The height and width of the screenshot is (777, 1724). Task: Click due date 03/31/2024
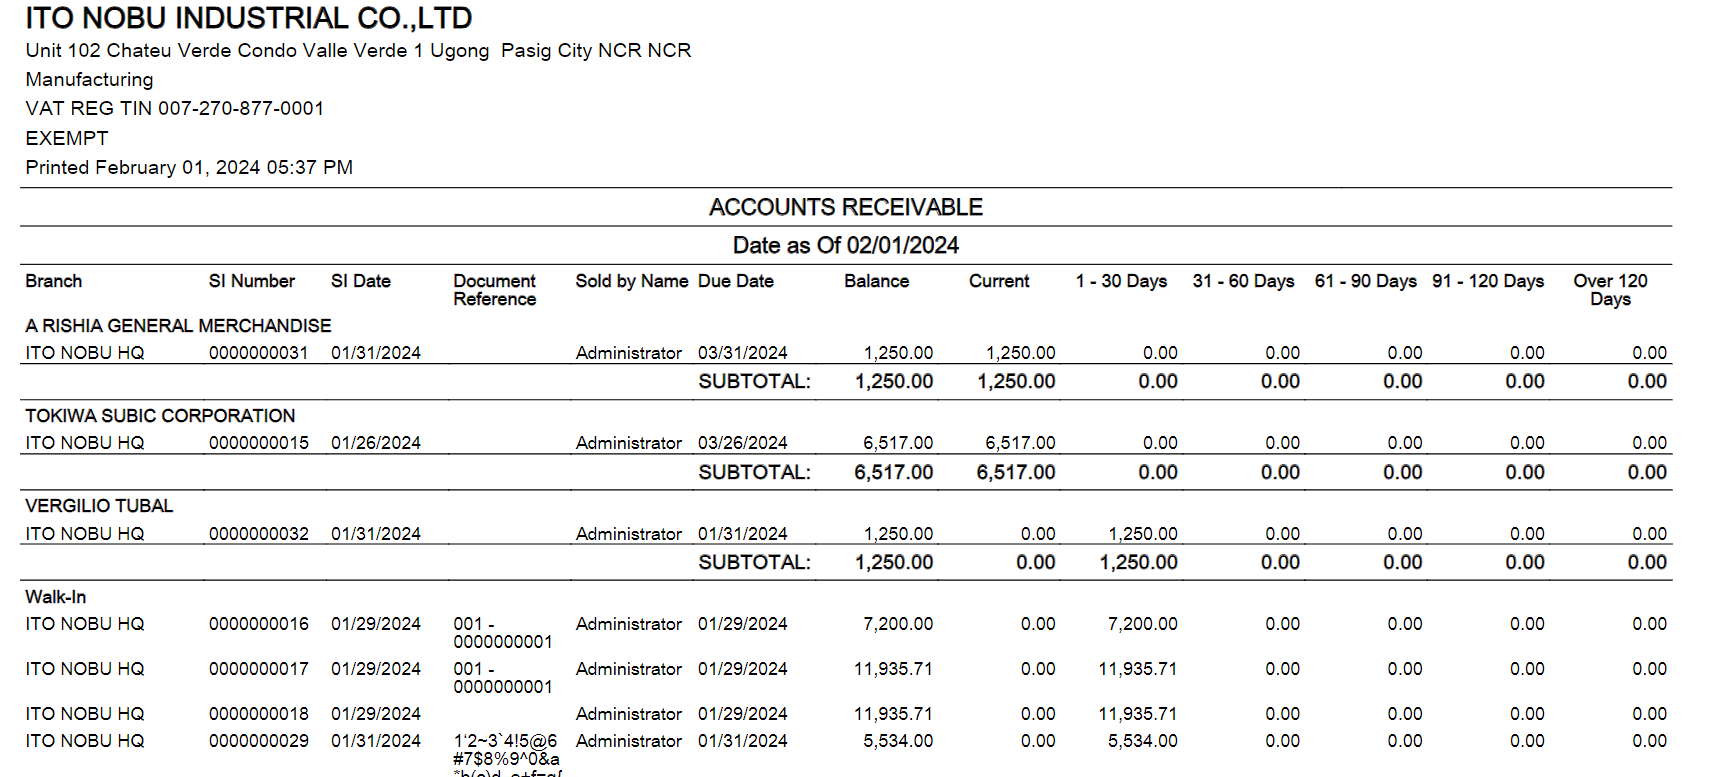(743, 353)
